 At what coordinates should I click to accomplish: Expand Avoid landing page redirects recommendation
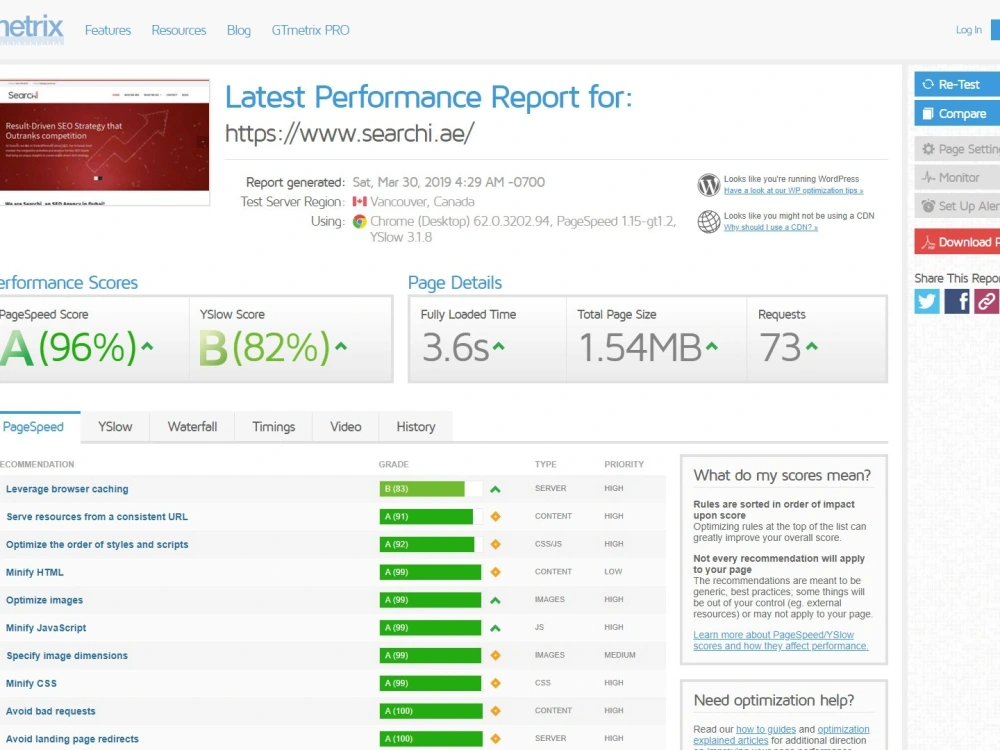pyautogui.click(x=72, y=739)
